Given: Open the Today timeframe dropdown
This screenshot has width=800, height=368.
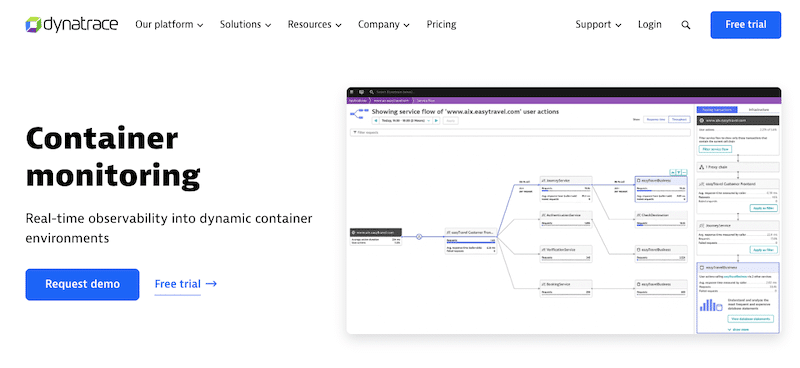Looking at the screenshot, I should (406, 120).
